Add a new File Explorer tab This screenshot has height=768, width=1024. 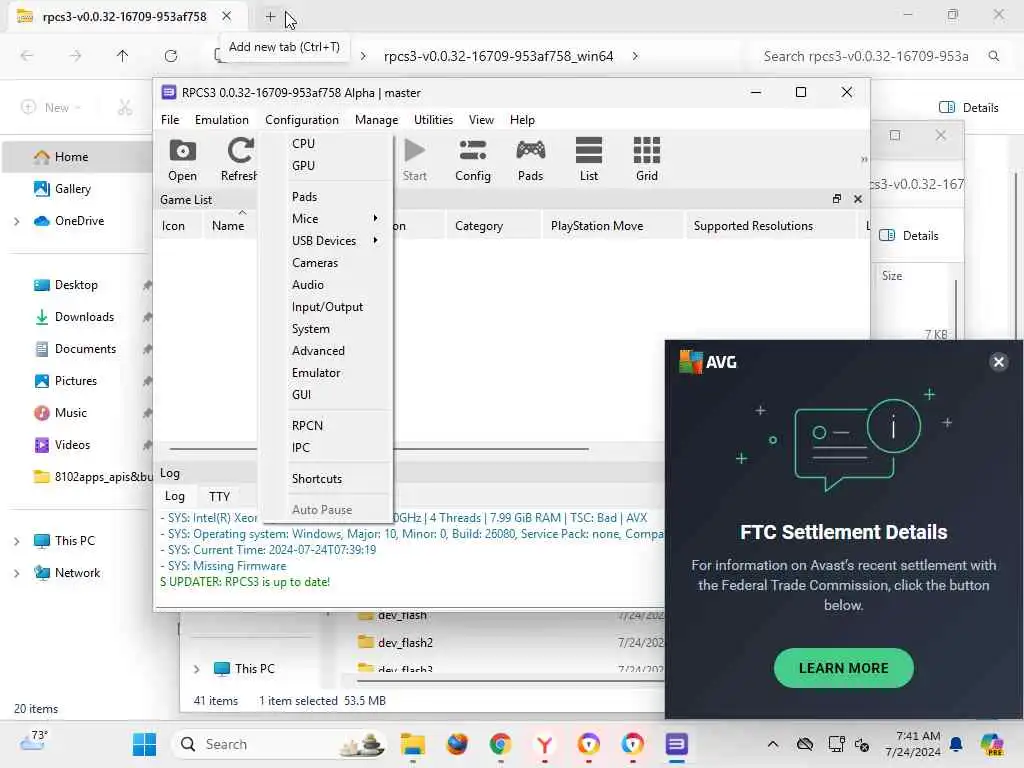270,17
